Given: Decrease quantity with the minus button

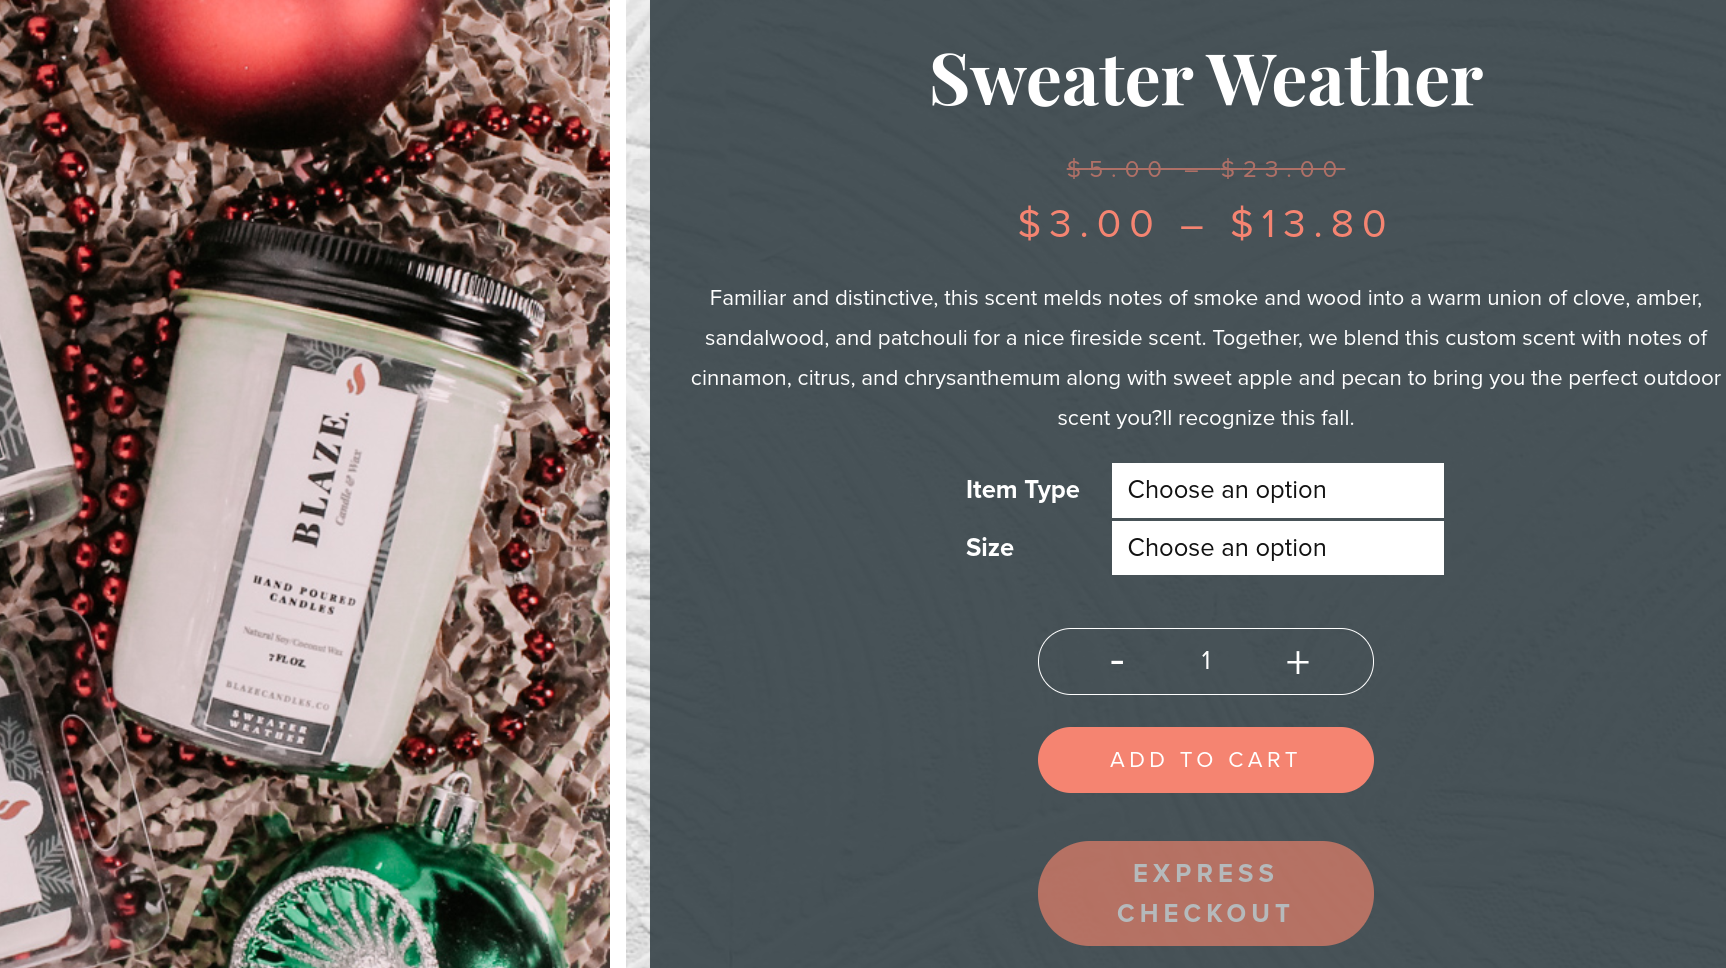Looking at the screenshot, I should [x=1117, y=662].
